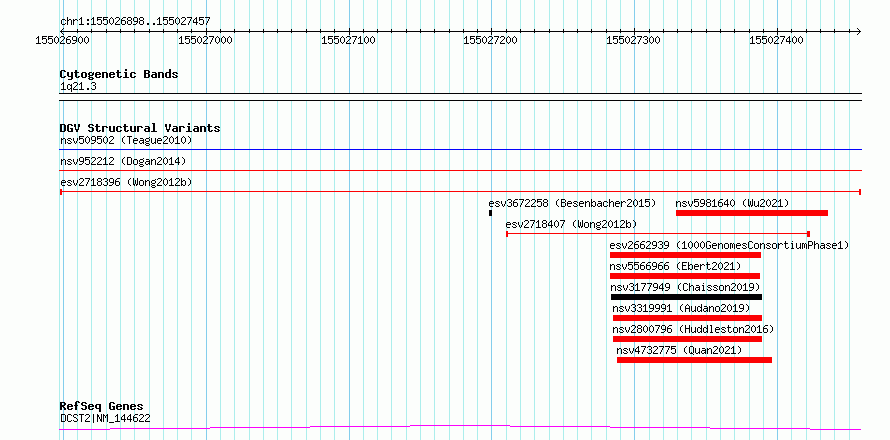890x440 pixels.
Task: Click the thin red line of esv2718407
Action: pos(657,233)
